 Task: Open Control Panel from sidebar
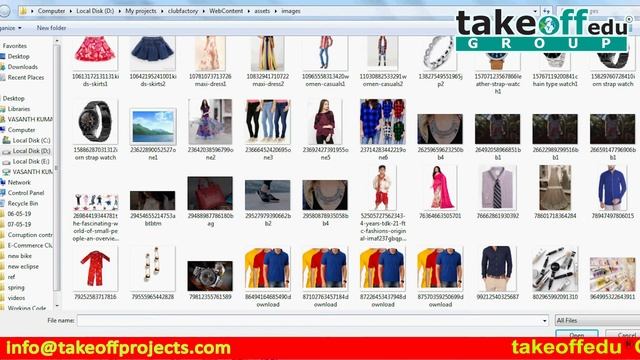click(x=26, y=193)
